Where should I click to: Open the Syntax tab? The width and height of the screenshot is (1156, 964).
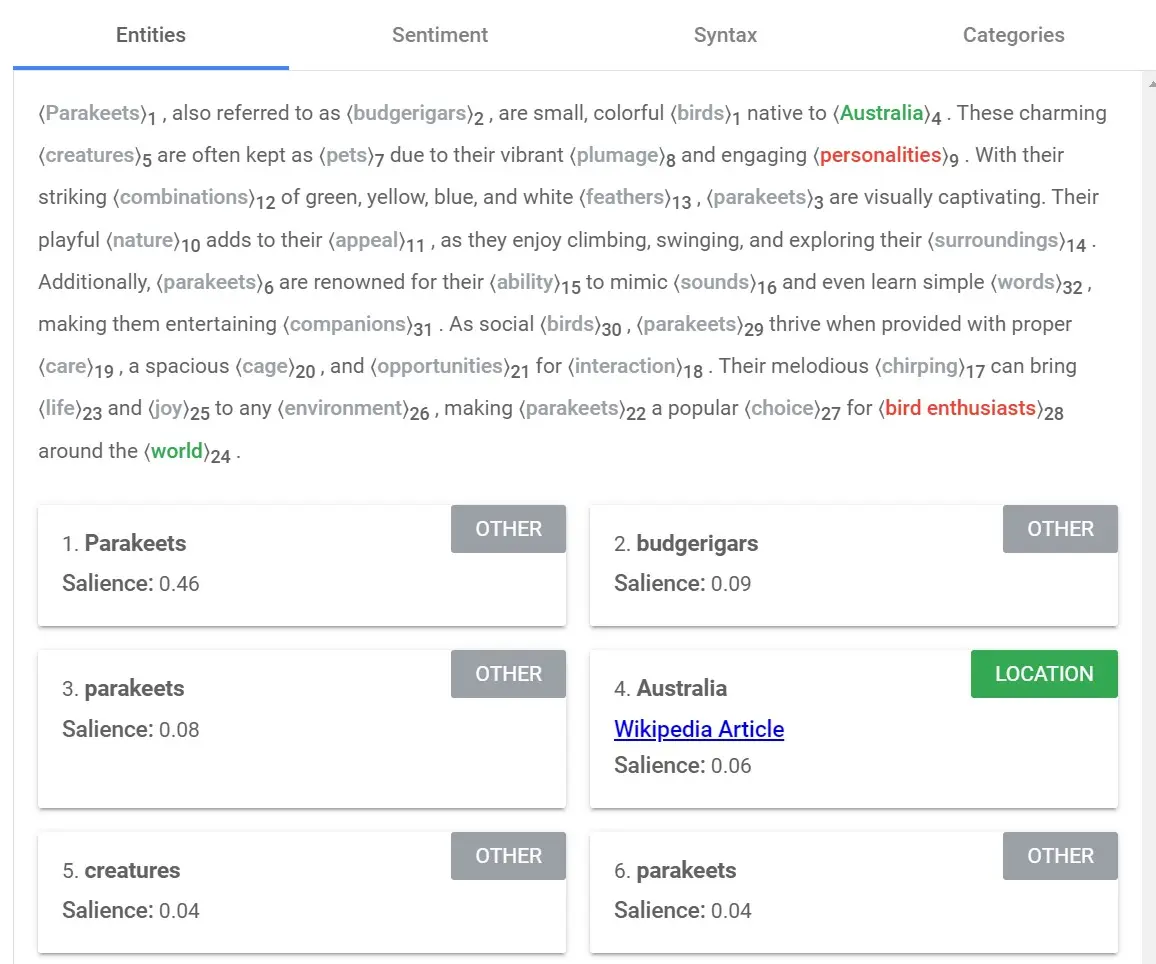[x=725, y=35]
